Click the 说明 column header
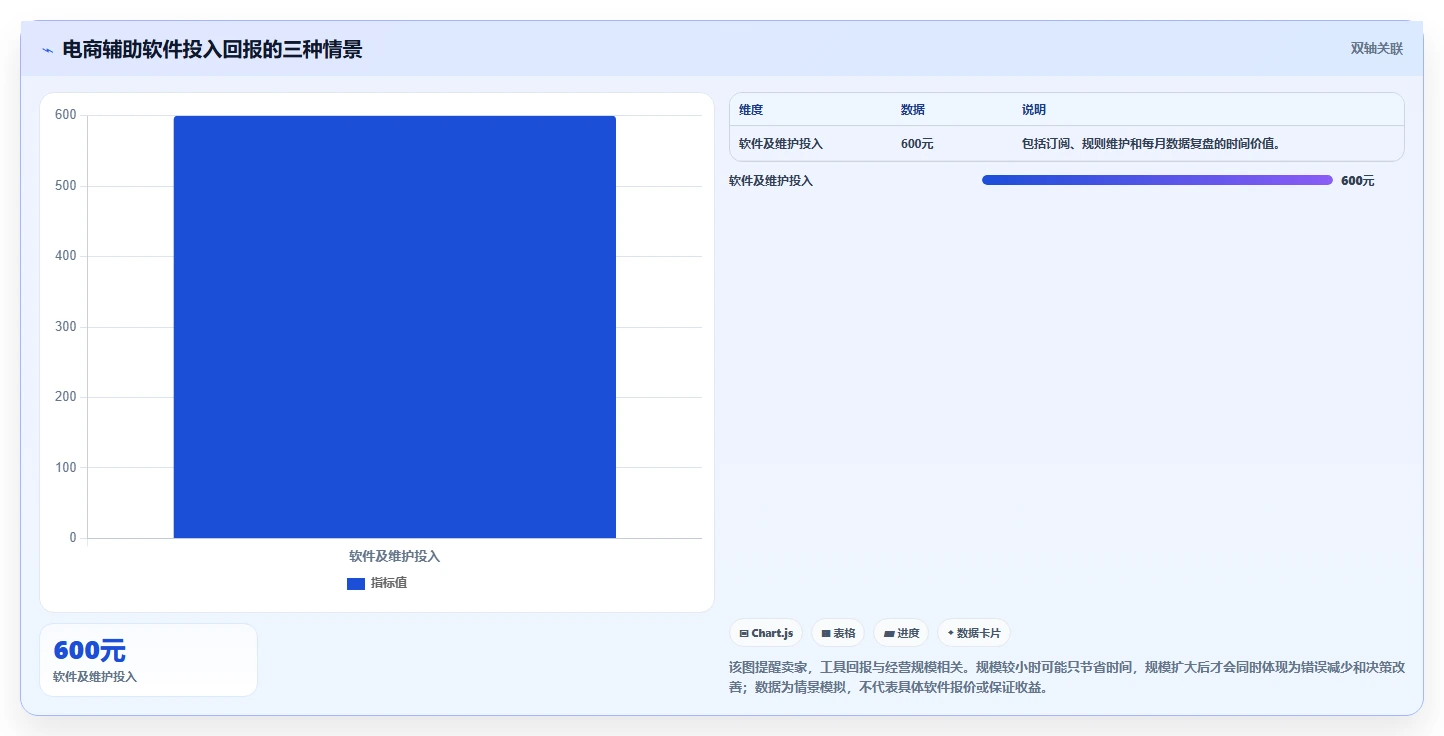Screen dimensions: 1444x736 click(x=1034, y=110)
